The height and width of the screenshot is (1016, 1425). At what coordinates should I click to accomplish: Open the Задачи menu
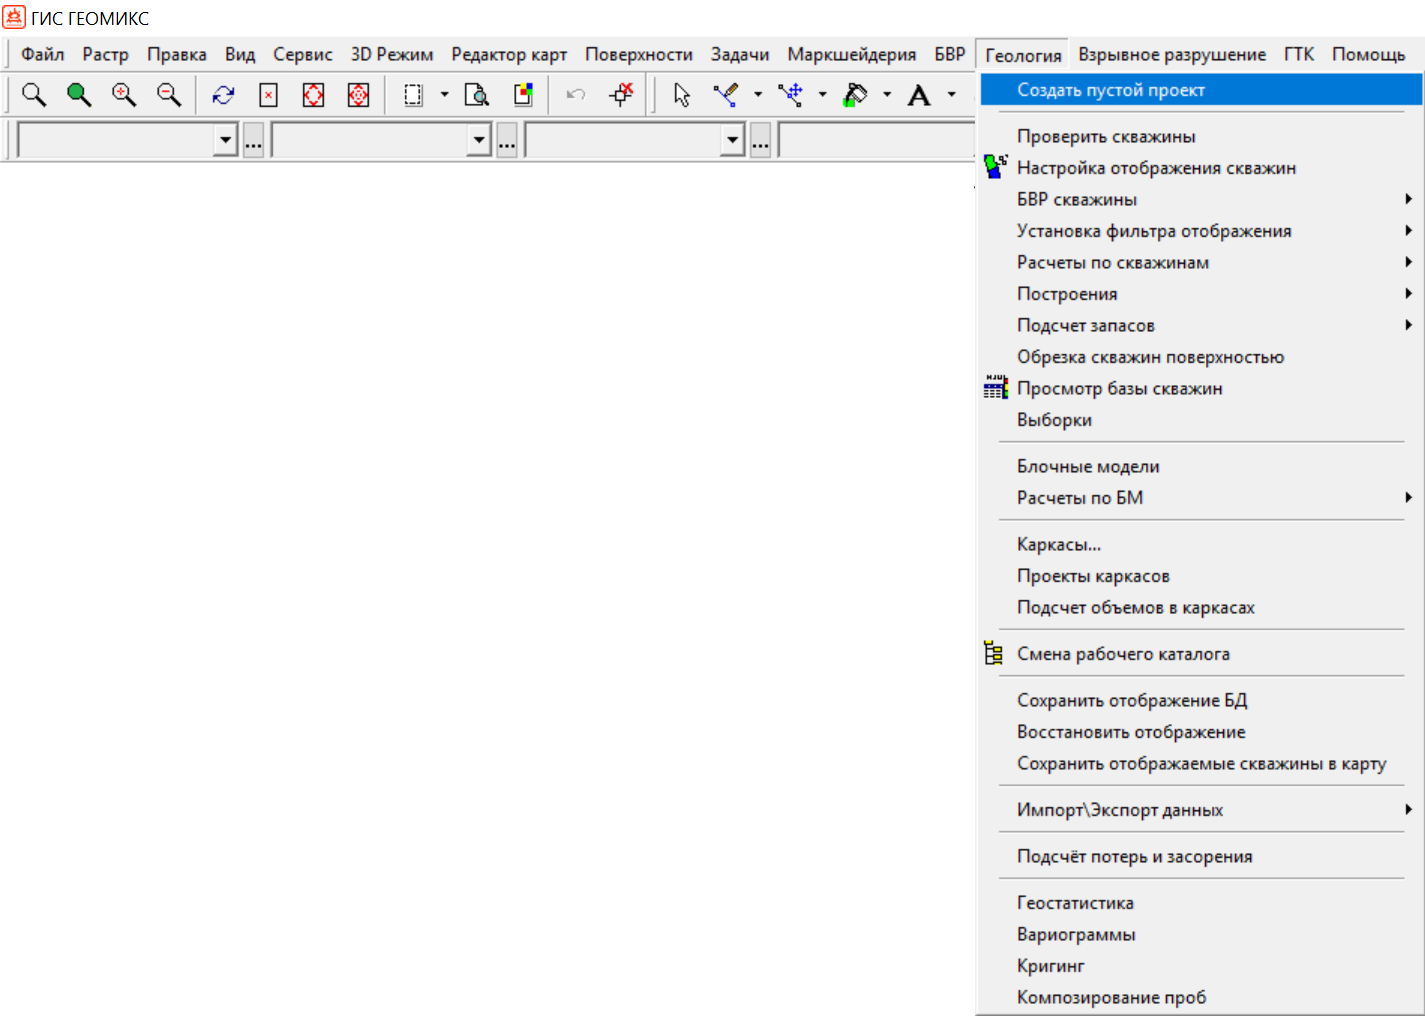(x=740, y=54)
